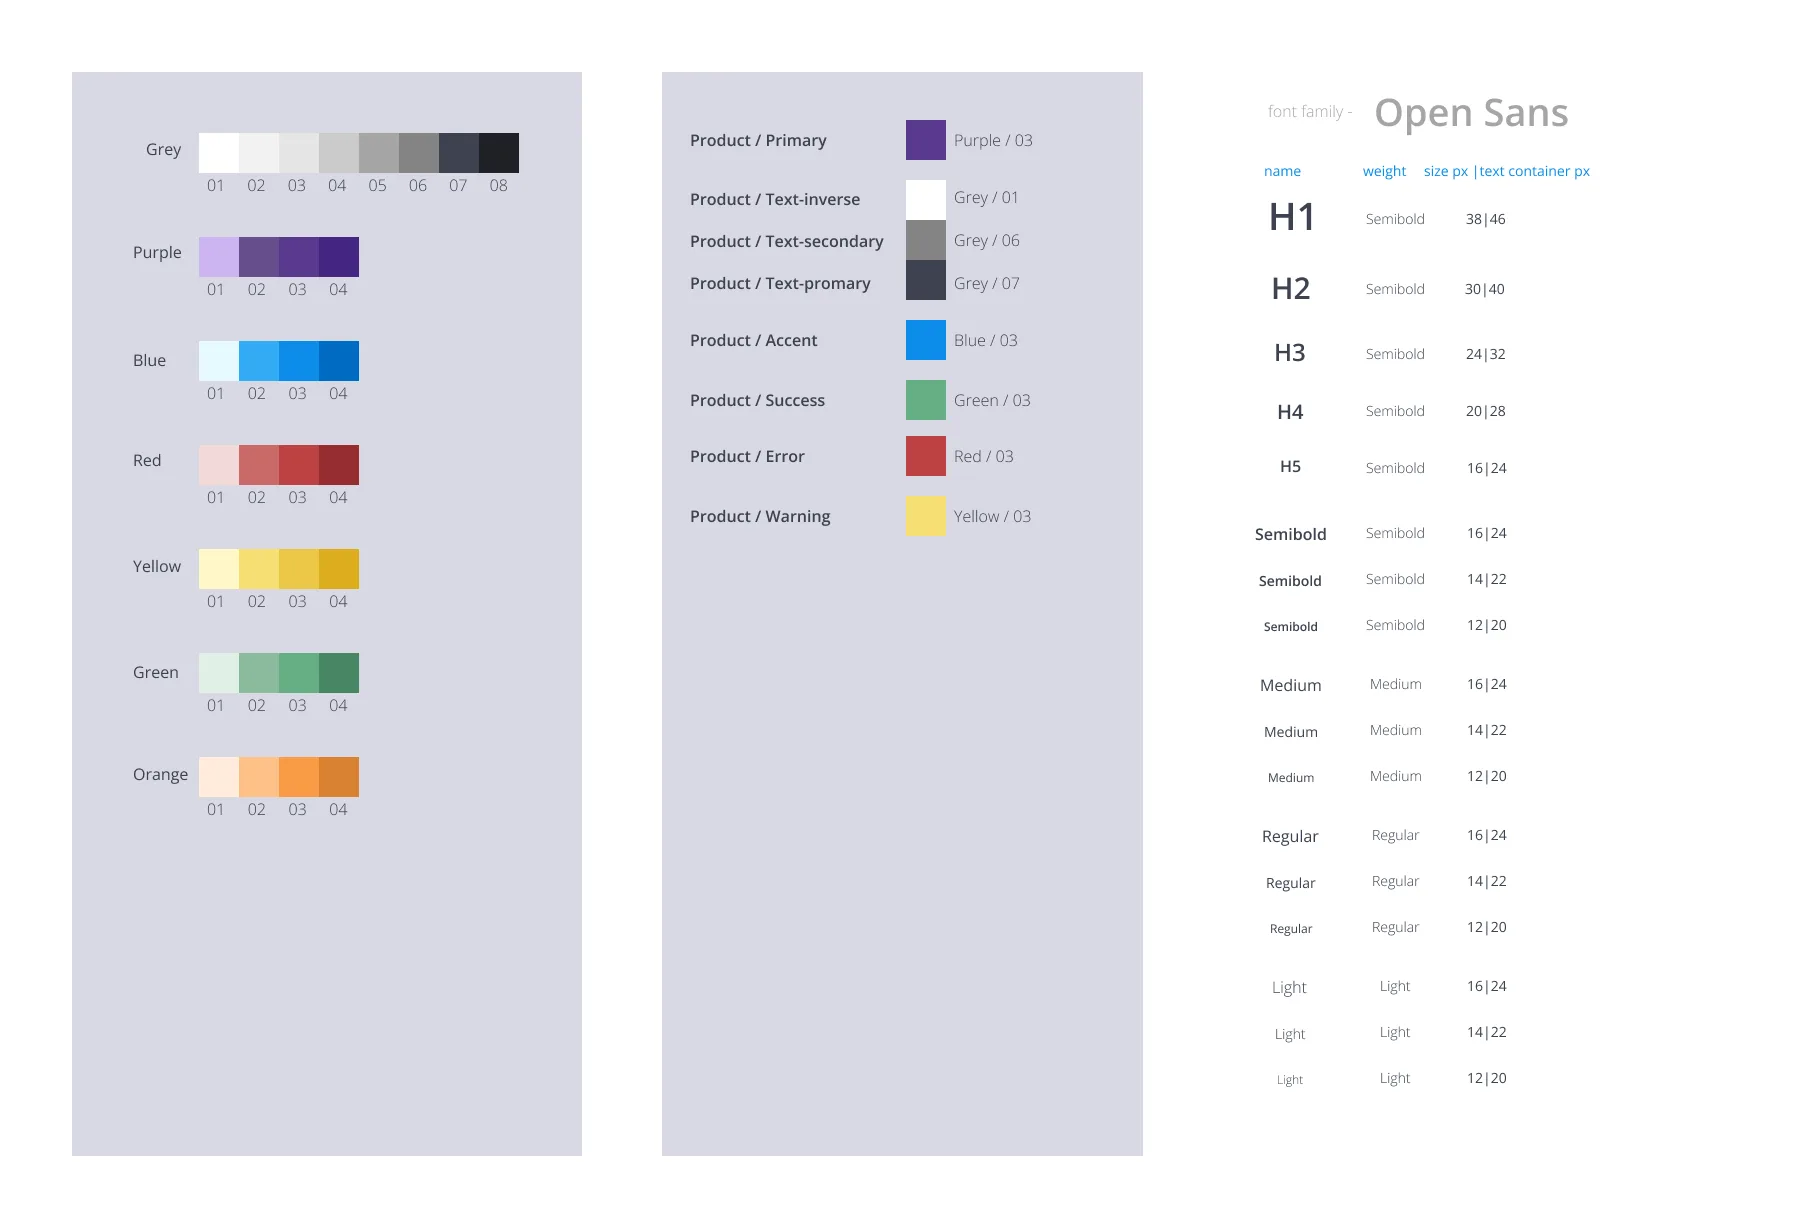The image size is (1803, 1228).
Task: Select the Orange 01 peach swatch
Action: click(219, 777)
